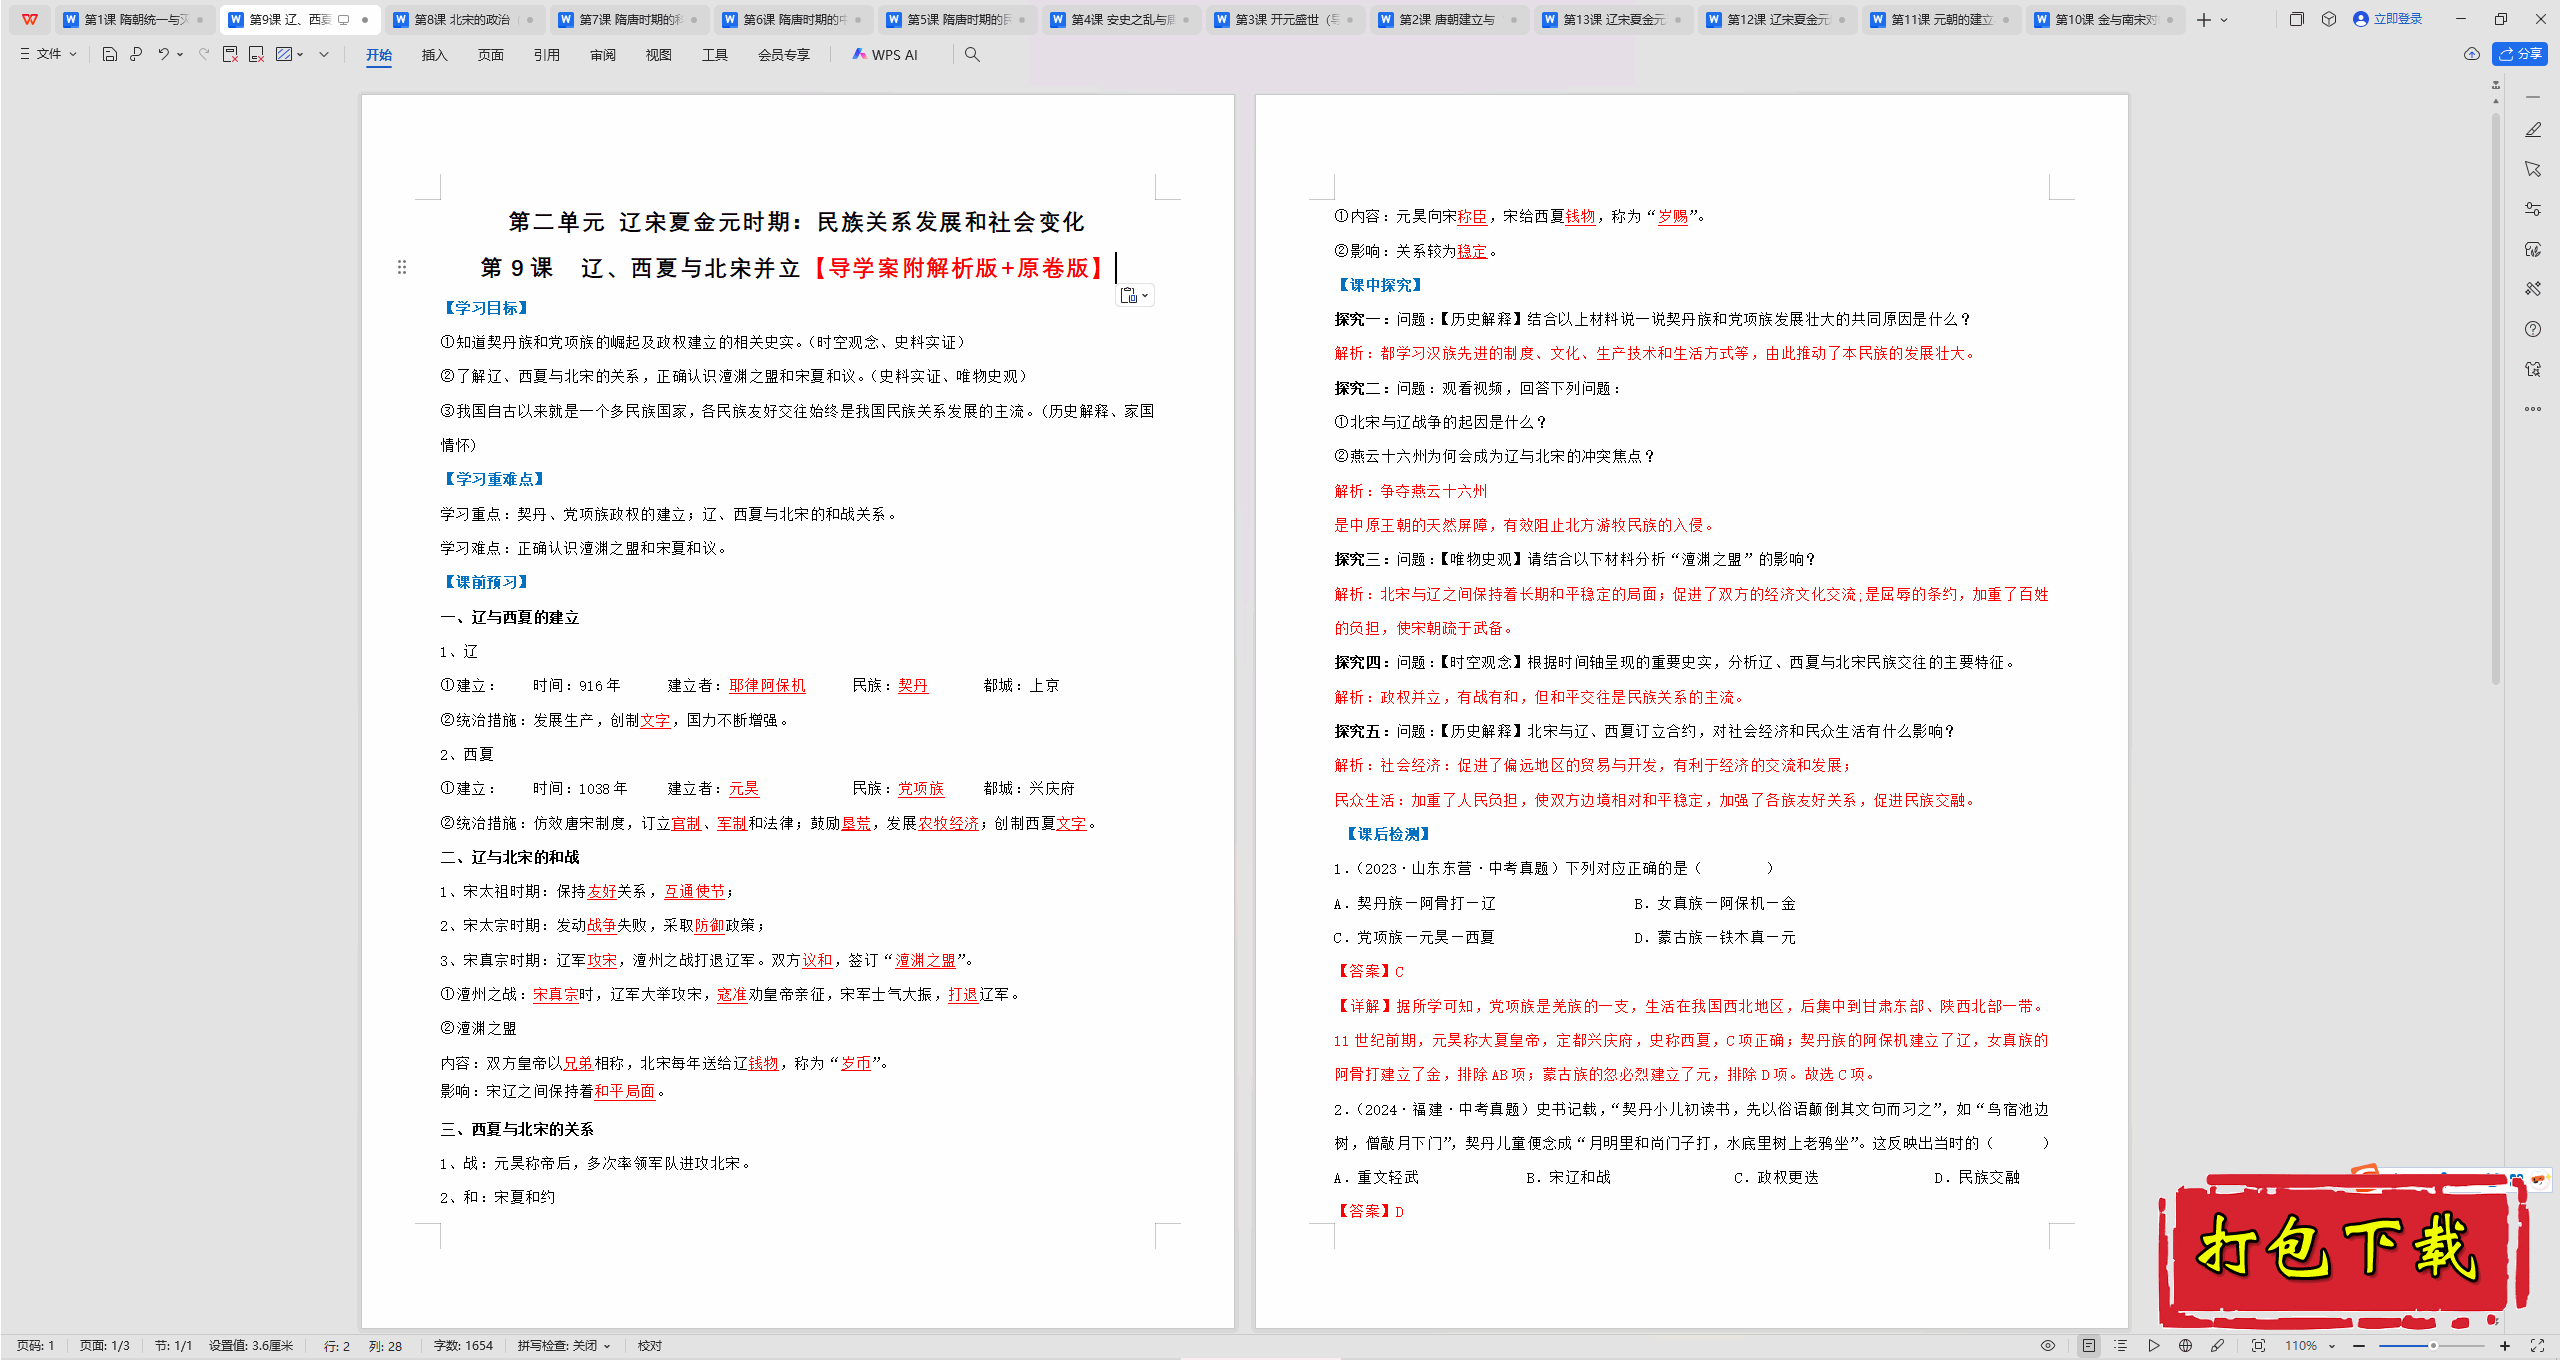Select the 工具 ribbon tab
Screen dimensions: 2560x1360
click(715, 55)
